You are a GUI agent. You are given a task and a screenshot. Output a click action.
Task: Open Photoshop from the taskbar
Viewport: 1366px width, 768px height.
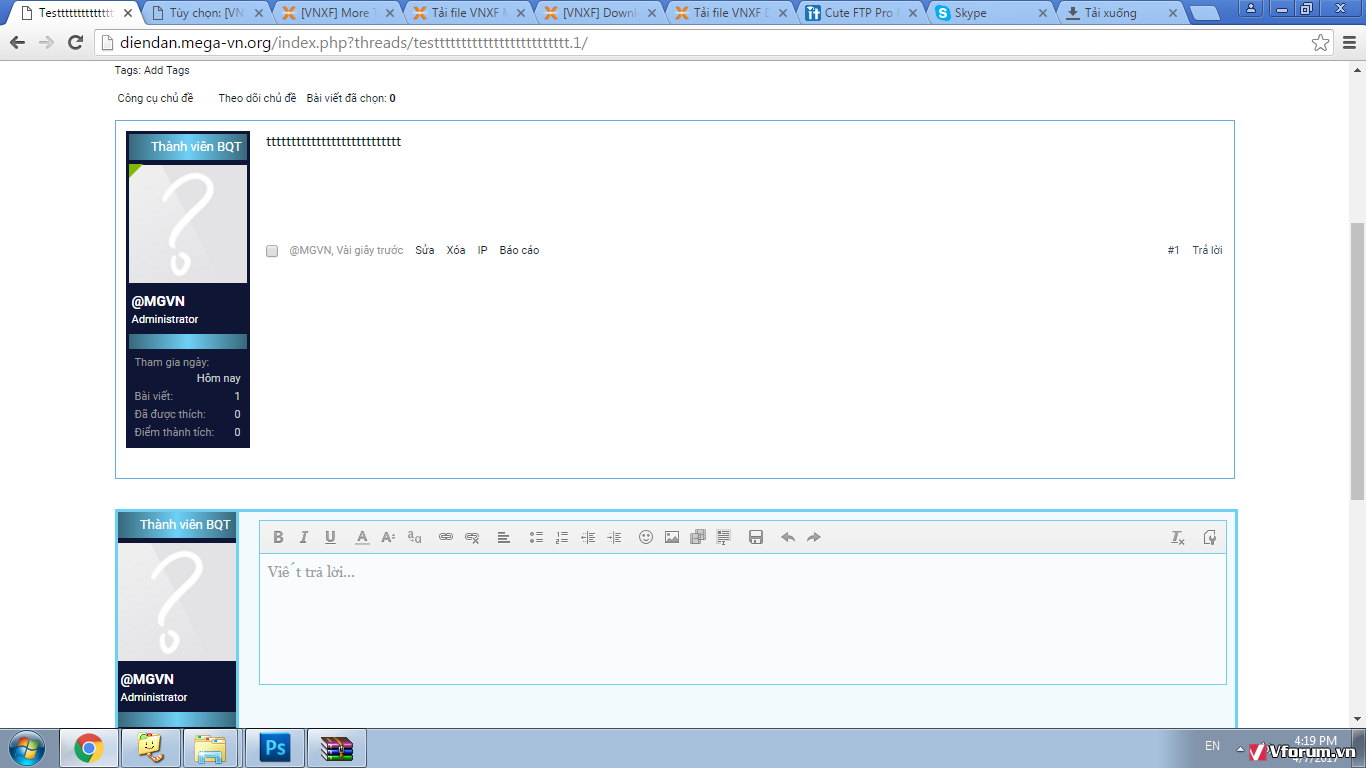pos(275,748)
